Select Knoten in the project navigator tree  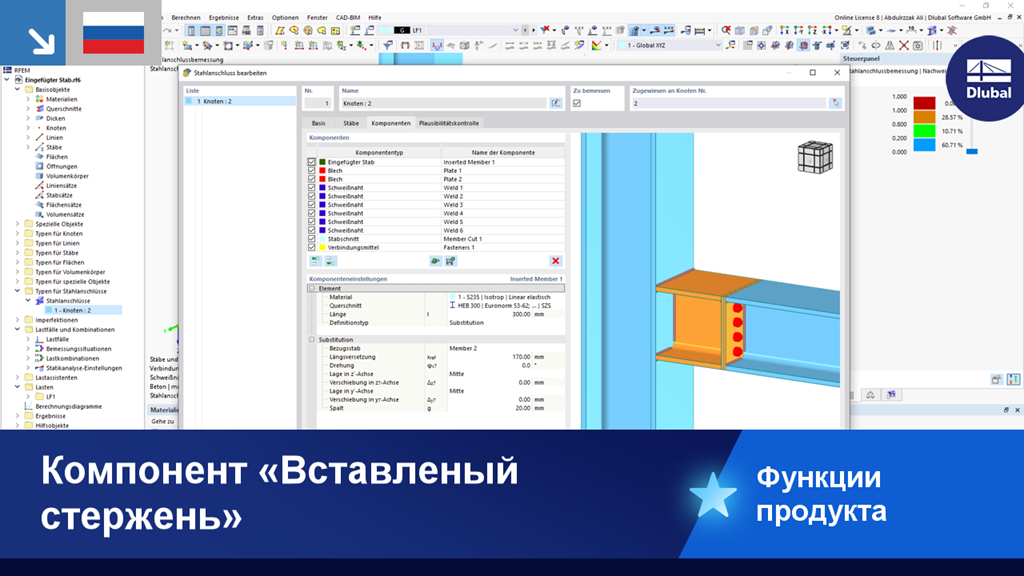[56, 127]
